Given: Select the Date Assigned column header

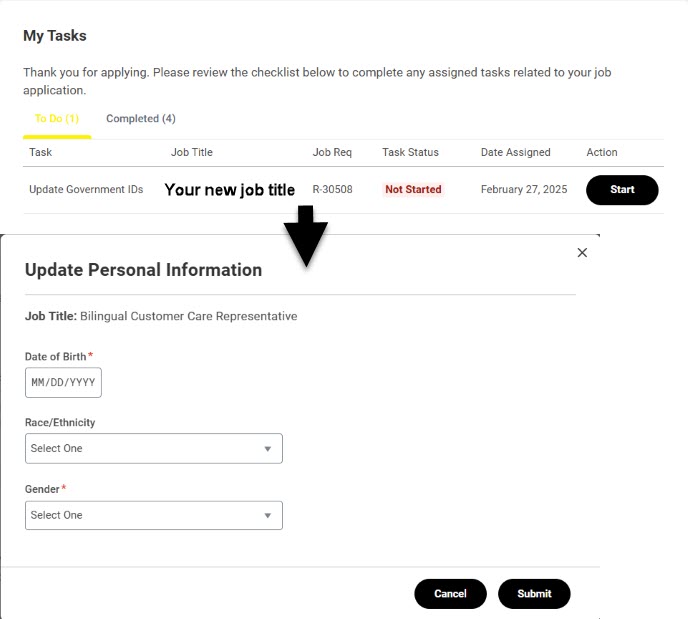Looking at the screenshot, I should (515, 153).
